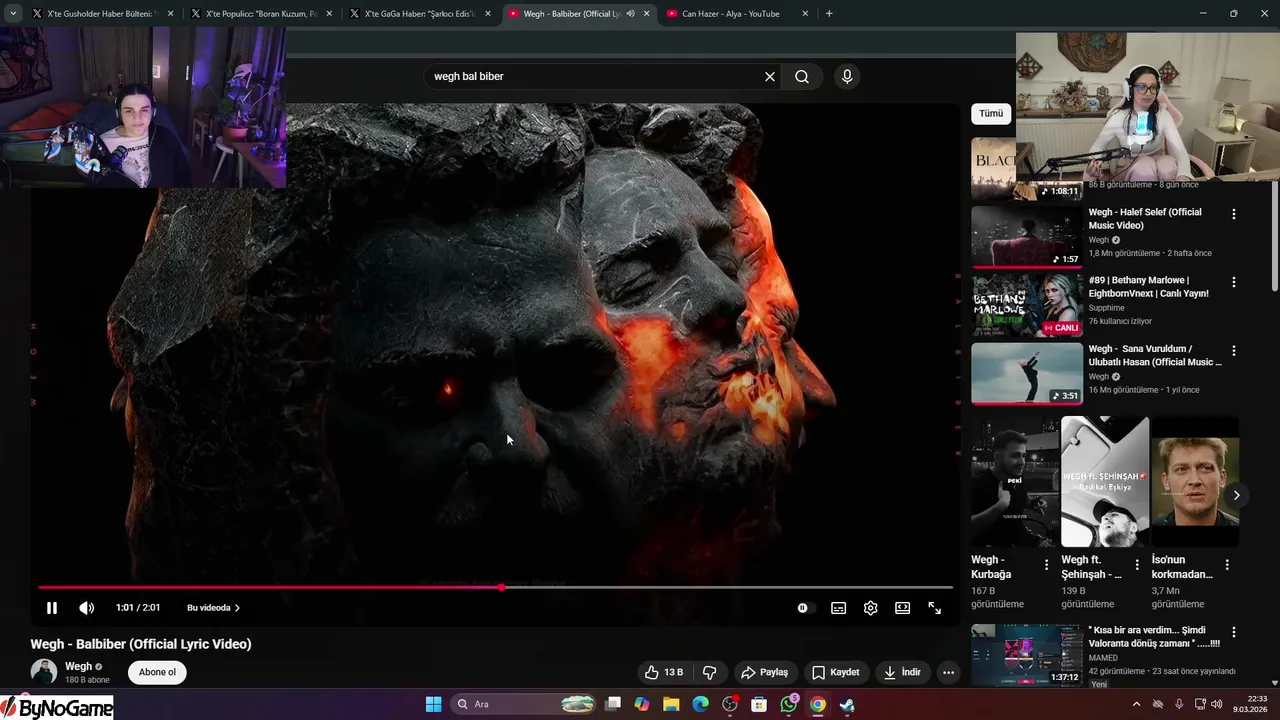
Task: Dislike the video thumbs-down icon
Action: point(710,672)
